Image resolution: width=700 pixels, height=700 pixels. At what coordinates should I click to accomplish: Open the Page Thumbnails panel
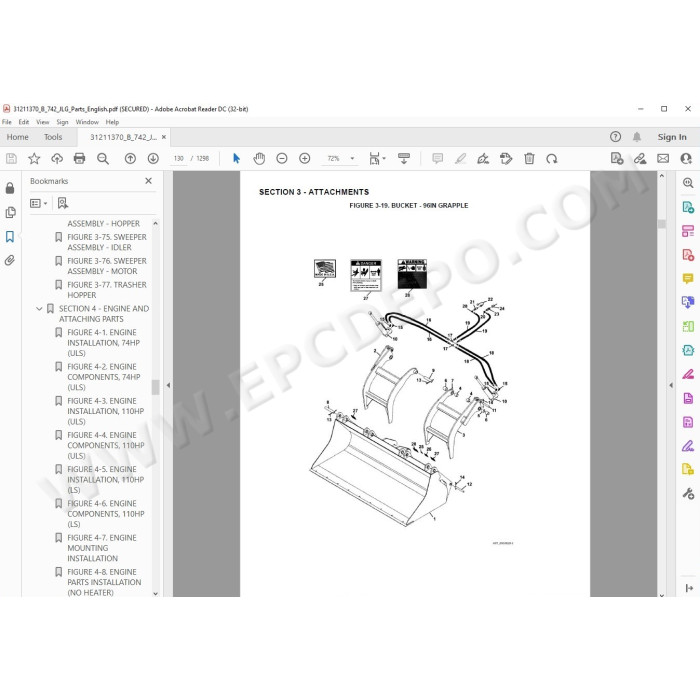(x=10, y=212)
